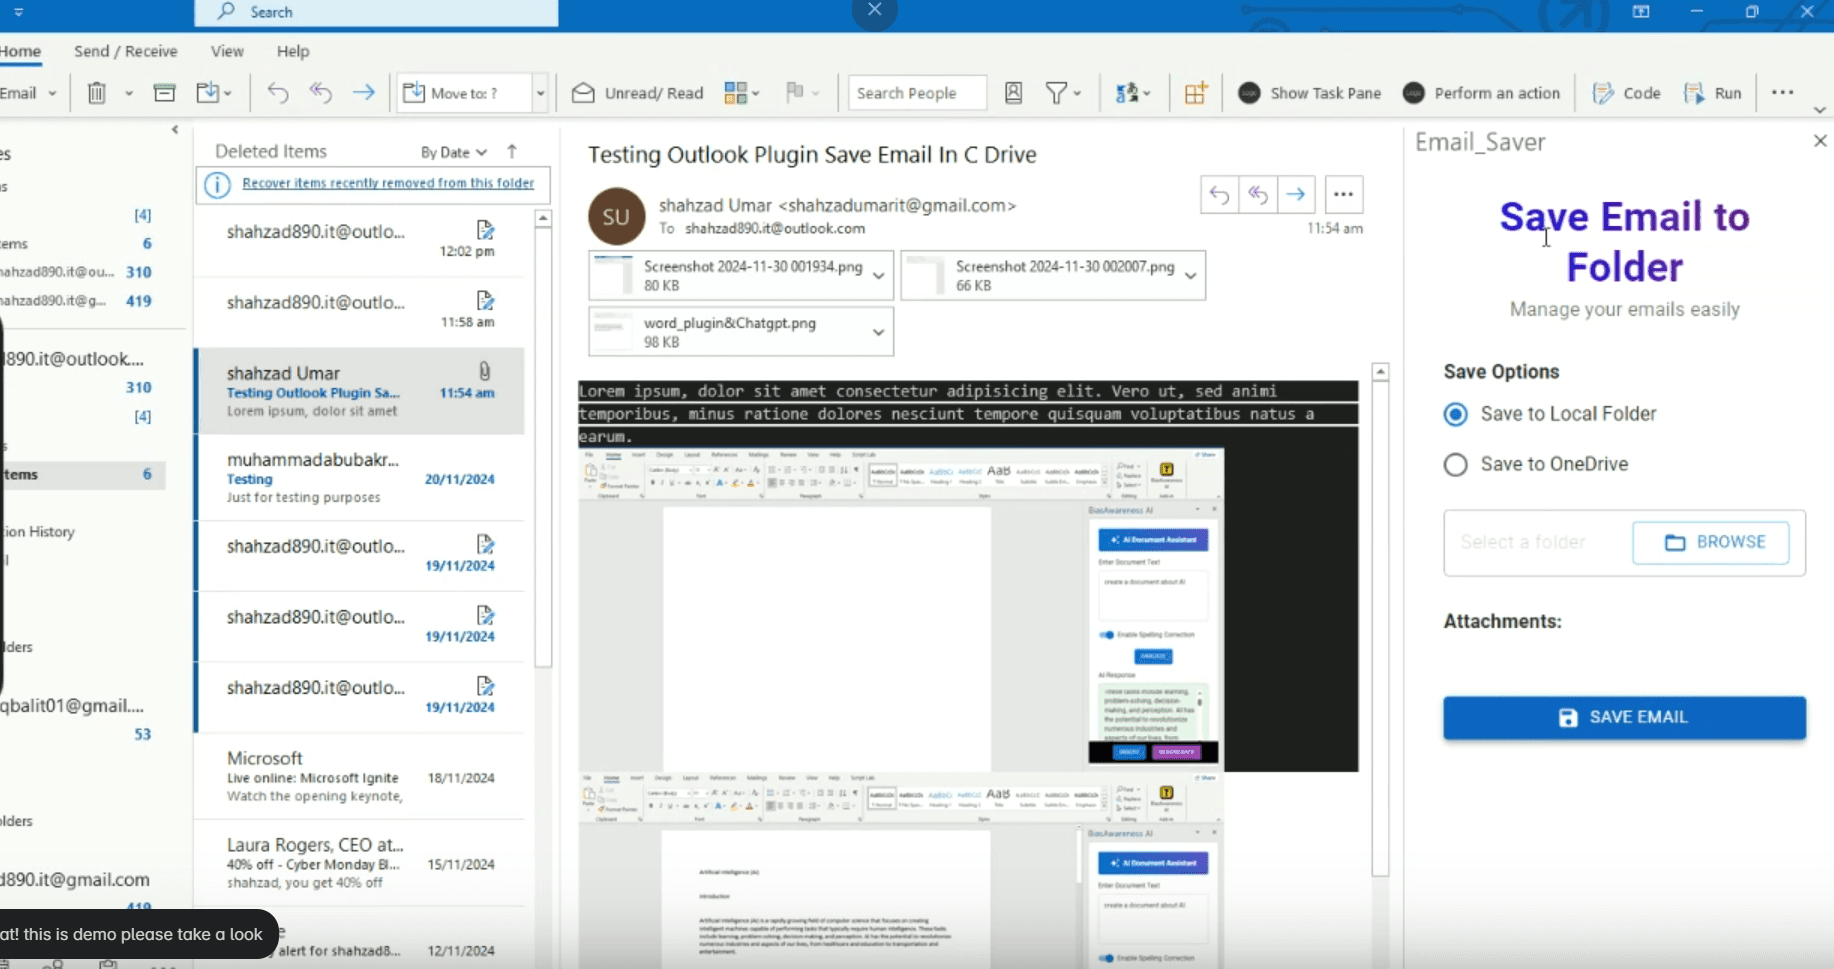Open the toolbar more commands ellipsis
This screenshot has height=969, width=1834.
pyautogui.click(x=1782, y=92)
